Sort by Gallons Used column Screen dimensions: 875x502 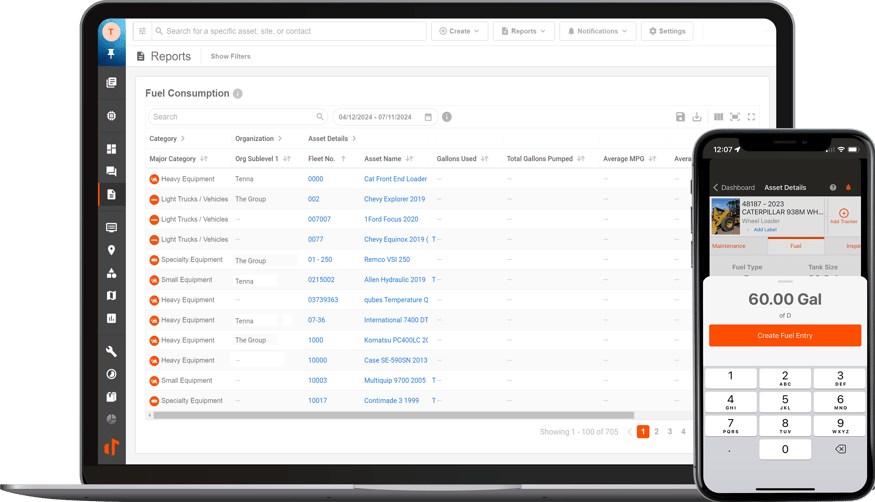485,159
